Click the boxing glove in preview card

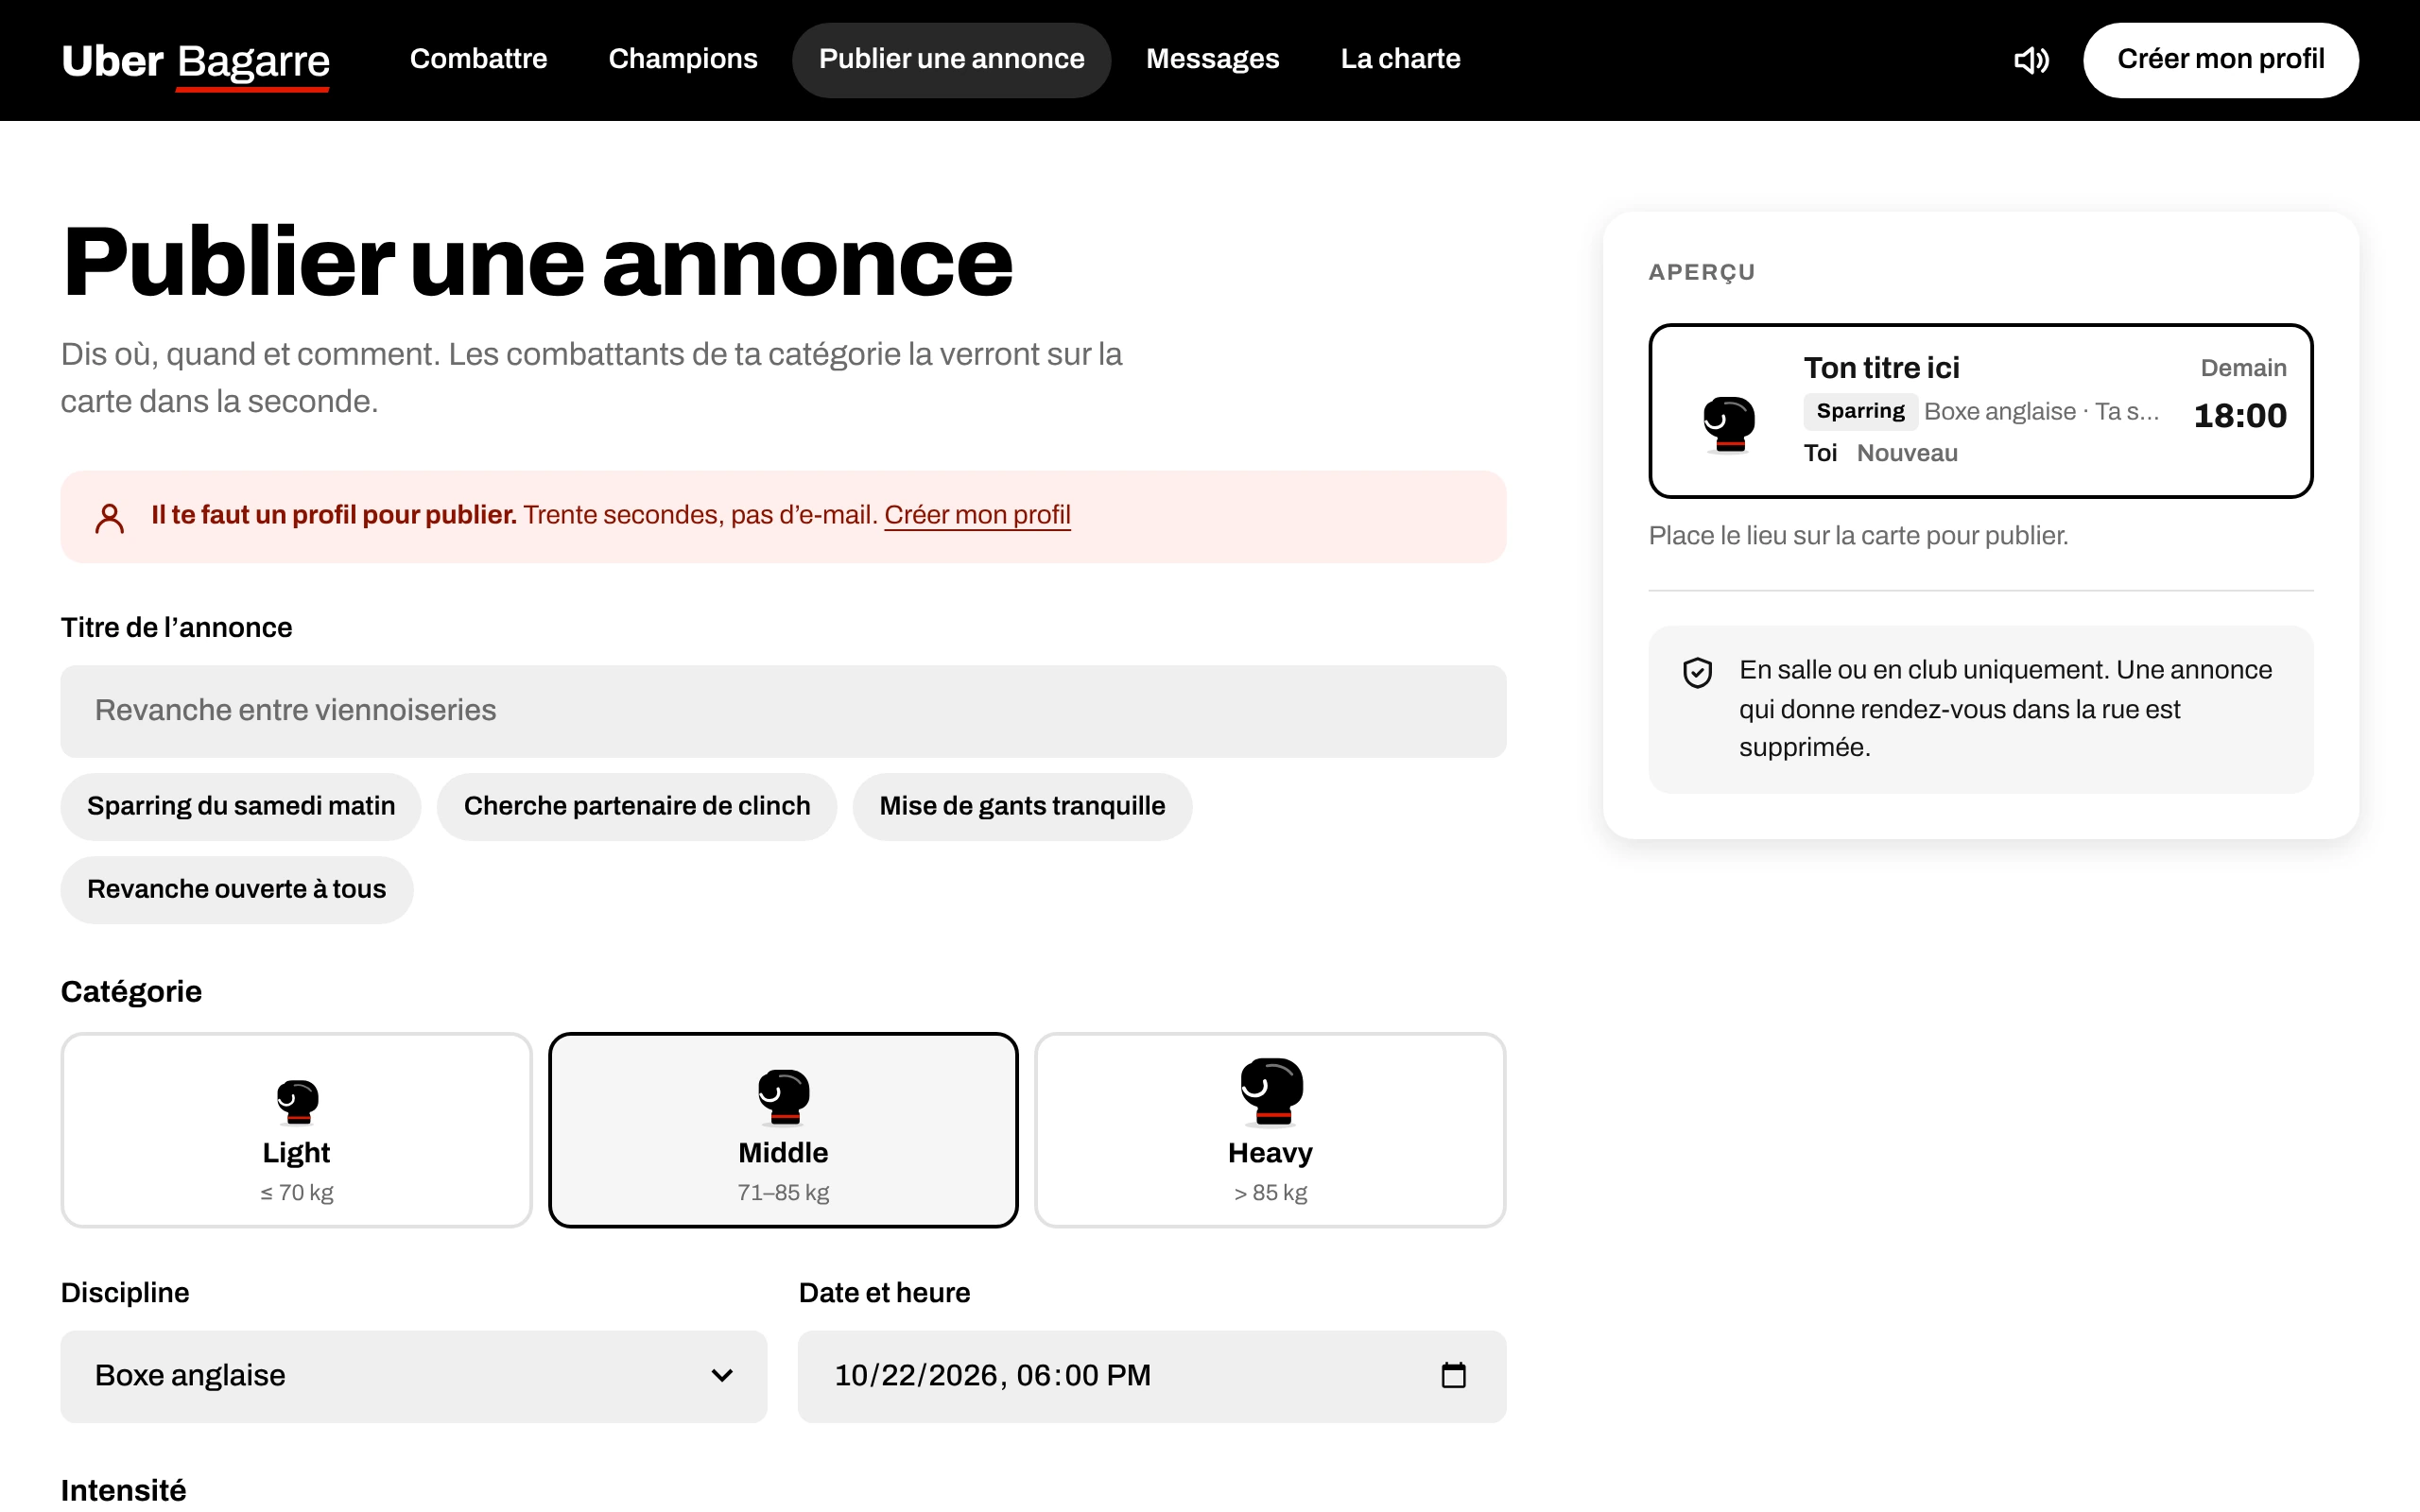coord(1728,424)
